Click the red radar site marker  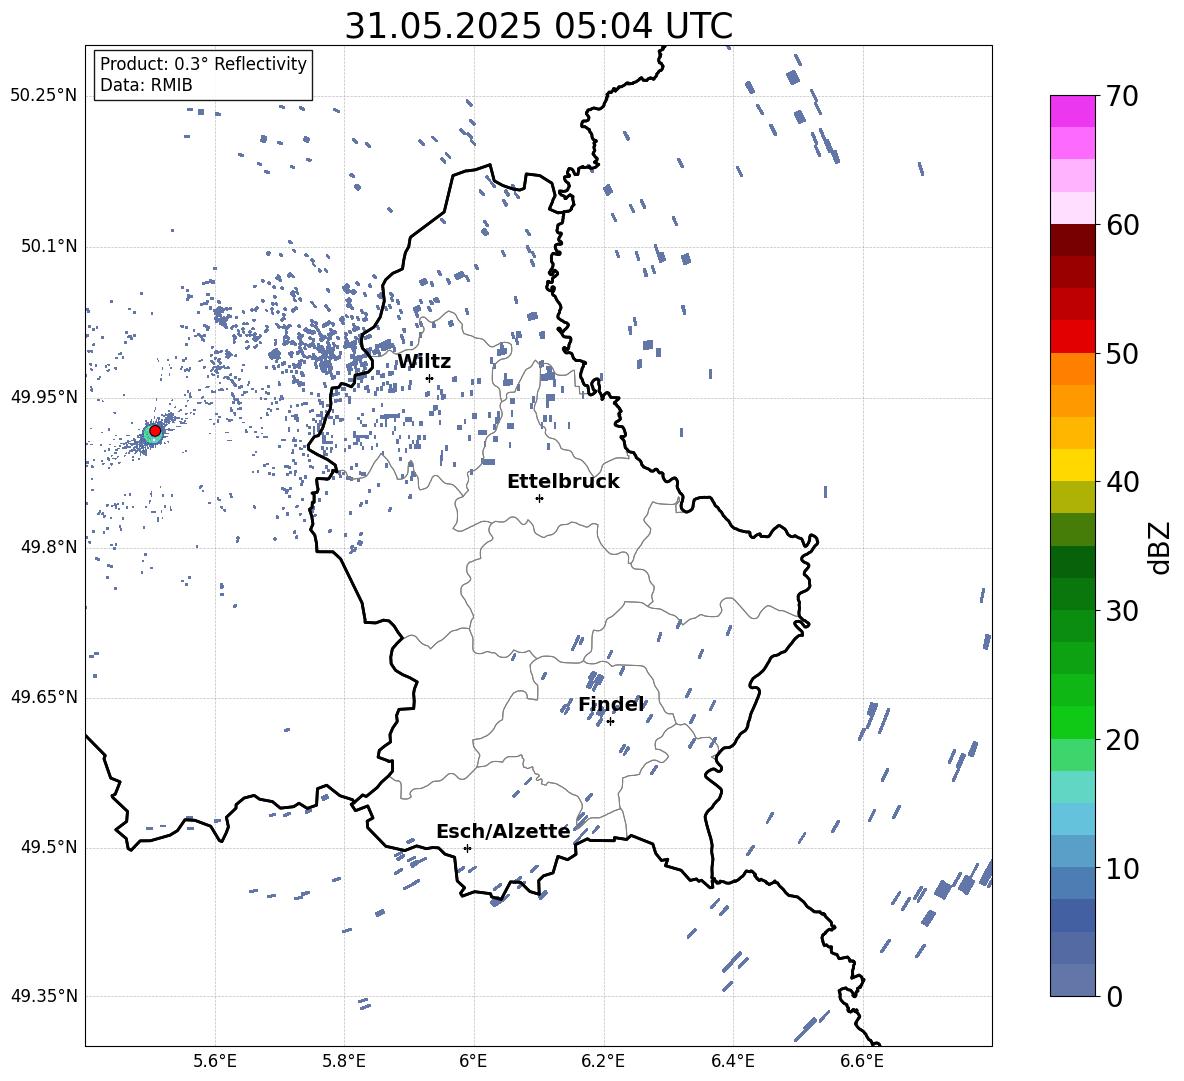coord(155,431)
